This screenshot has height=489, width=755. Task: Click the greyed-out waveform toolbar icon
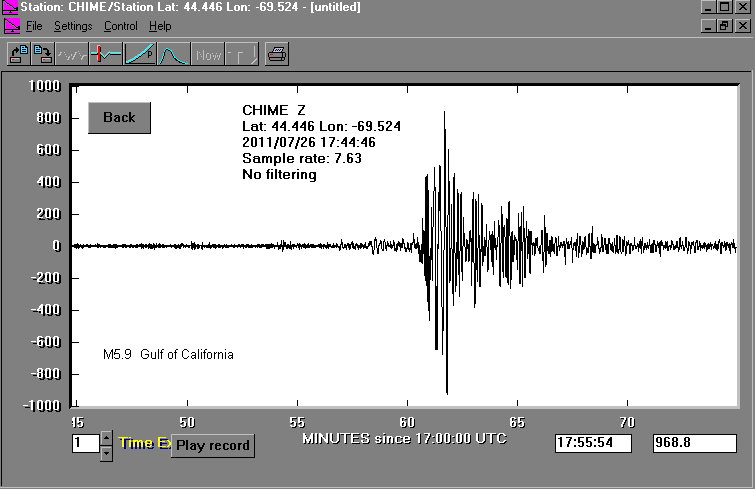tap(72, 55)
